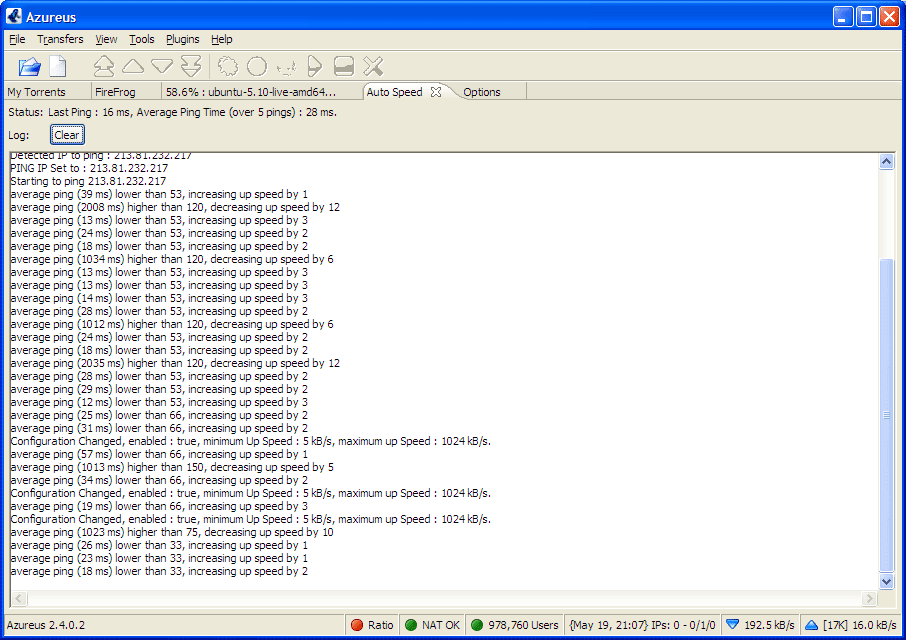906x640 pixels.
Task: Click the log line with average ping 19 ms
Action: 159,506
